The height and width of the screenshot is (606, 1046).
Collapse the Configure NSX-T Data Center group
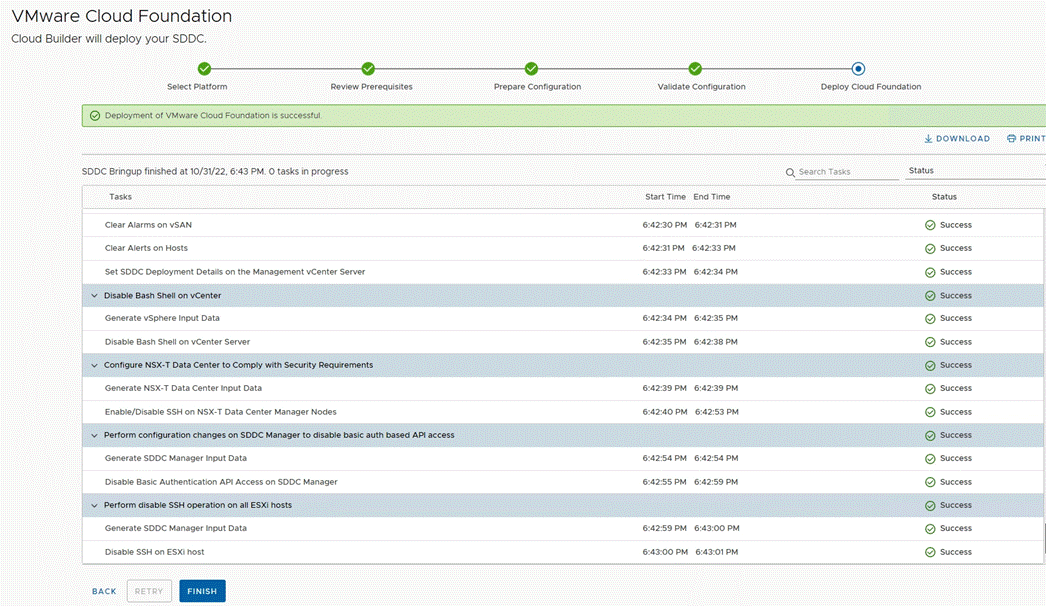(x=93, y=365)
